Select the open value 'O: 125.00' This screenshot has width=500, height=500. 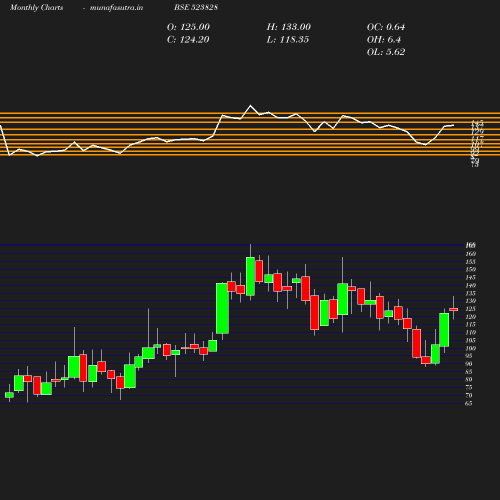(x=188, y=27)
